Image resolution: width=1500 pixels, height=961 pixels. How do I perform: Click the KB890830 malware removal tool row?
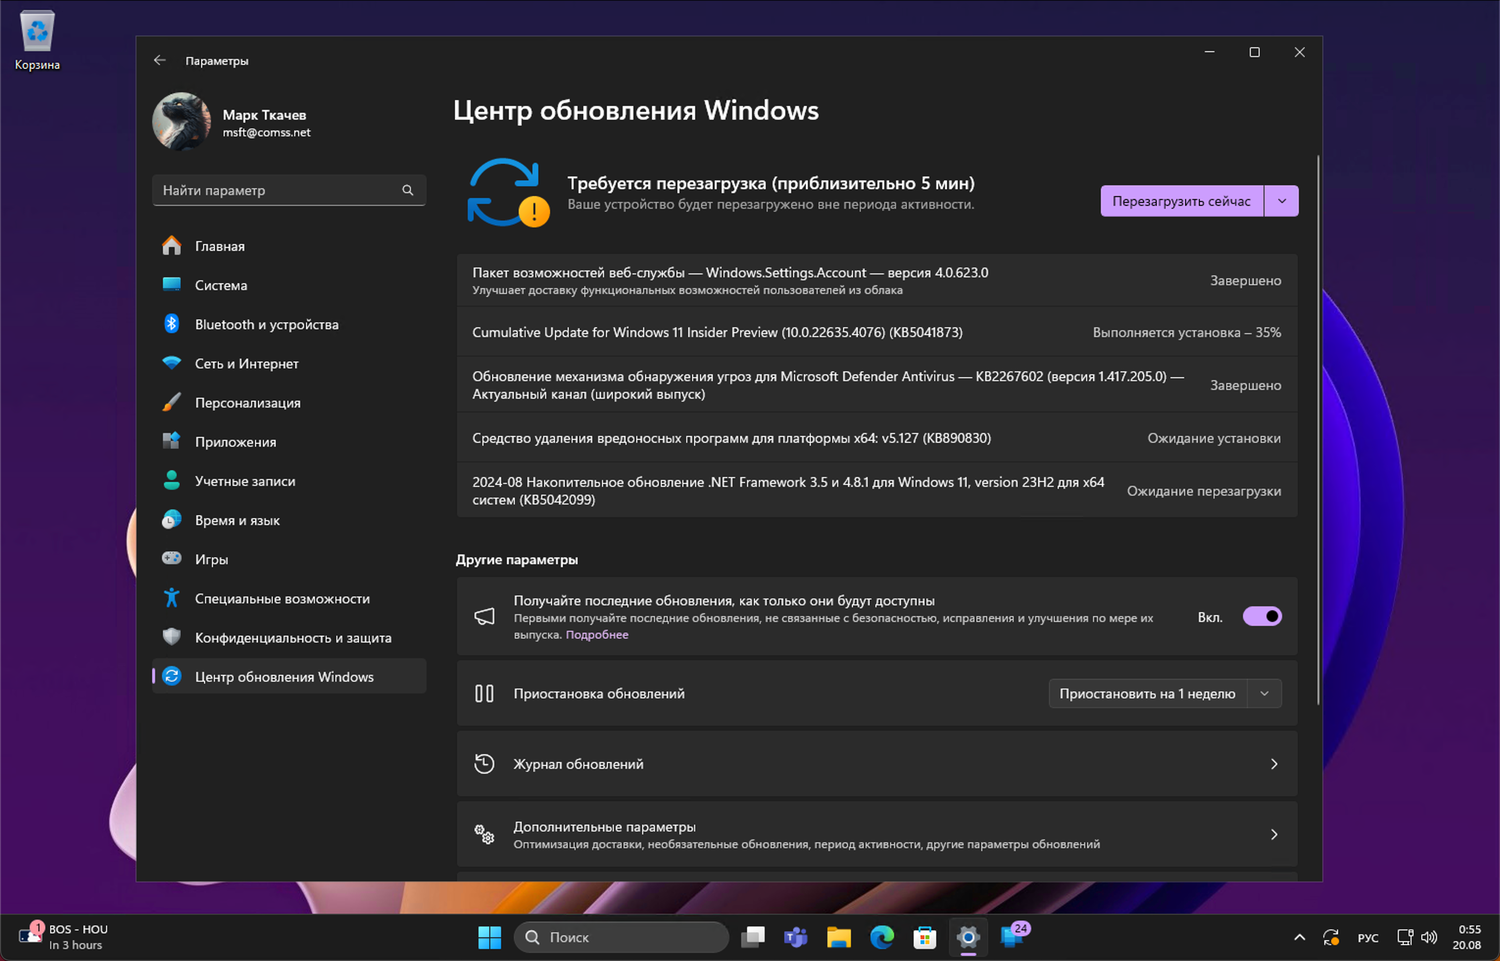pos(877,438)
